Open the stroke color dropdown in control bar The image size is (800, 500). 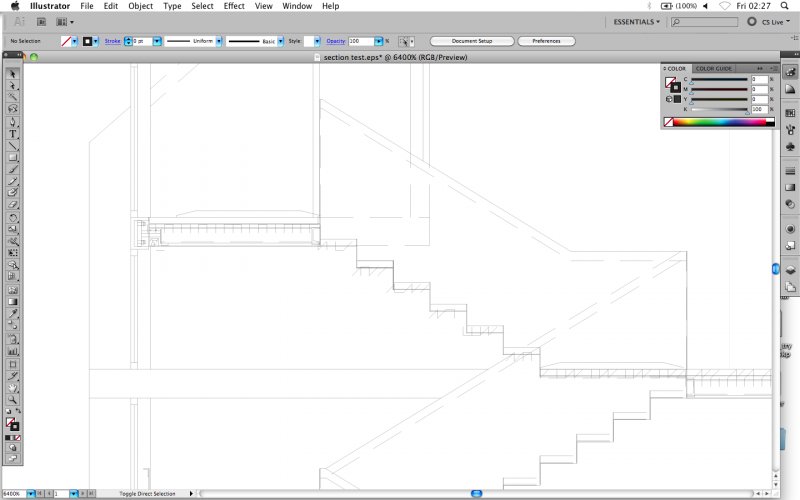tap(95, 41)
